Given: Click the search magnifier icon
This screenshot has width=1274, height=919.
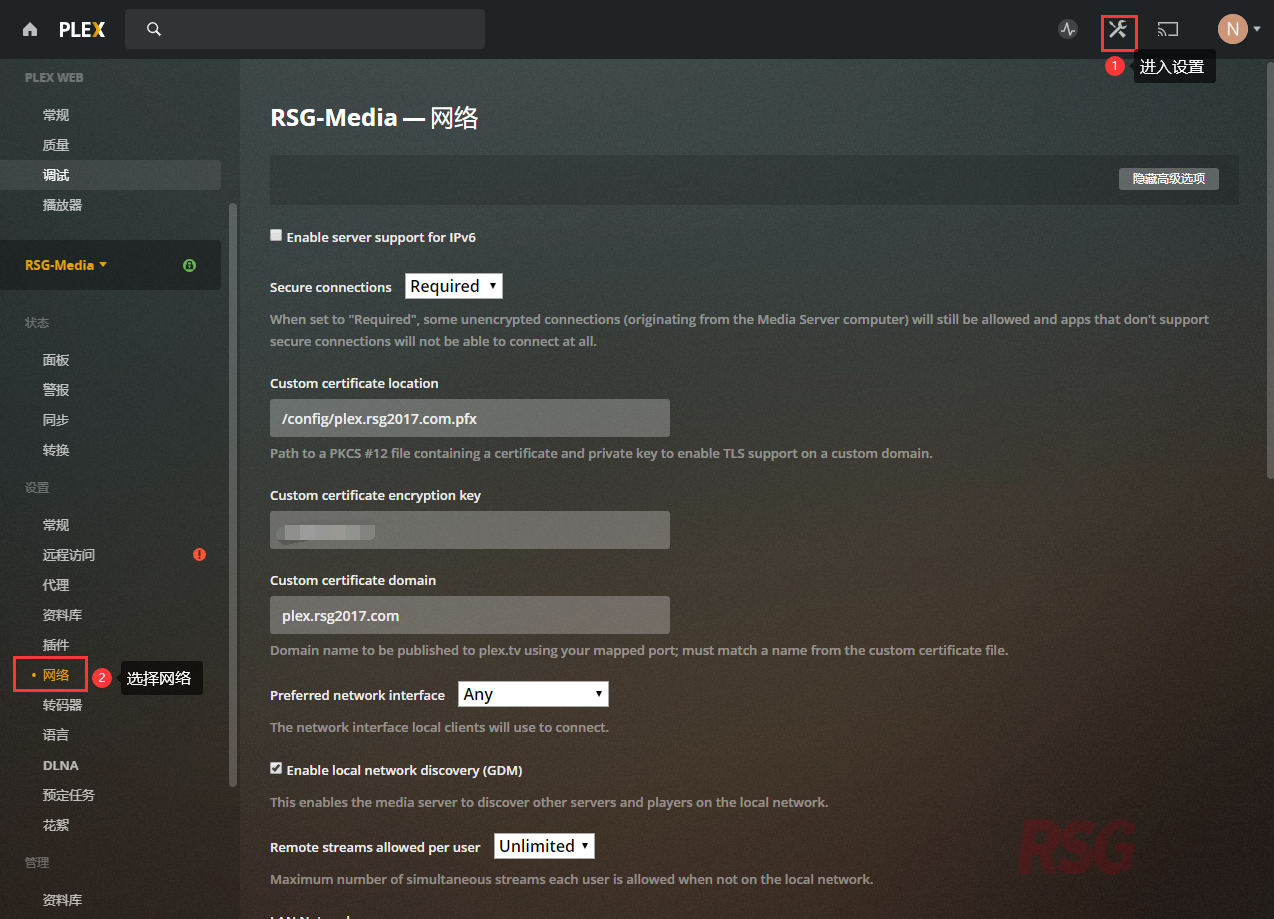Looking at the screenshot, I should 154,29.
